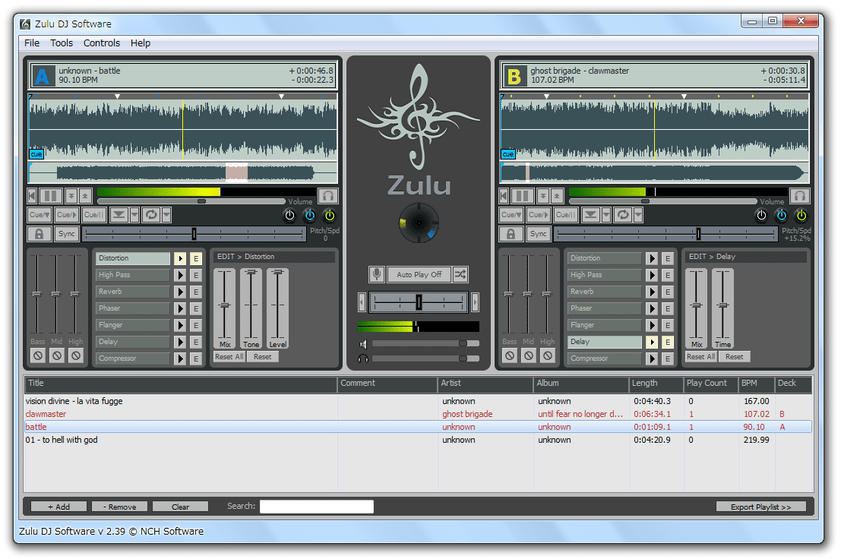This screenshot has height=559, width=841.
Task: Click the Cue play button on Deck B
Action: click(538, 215)
